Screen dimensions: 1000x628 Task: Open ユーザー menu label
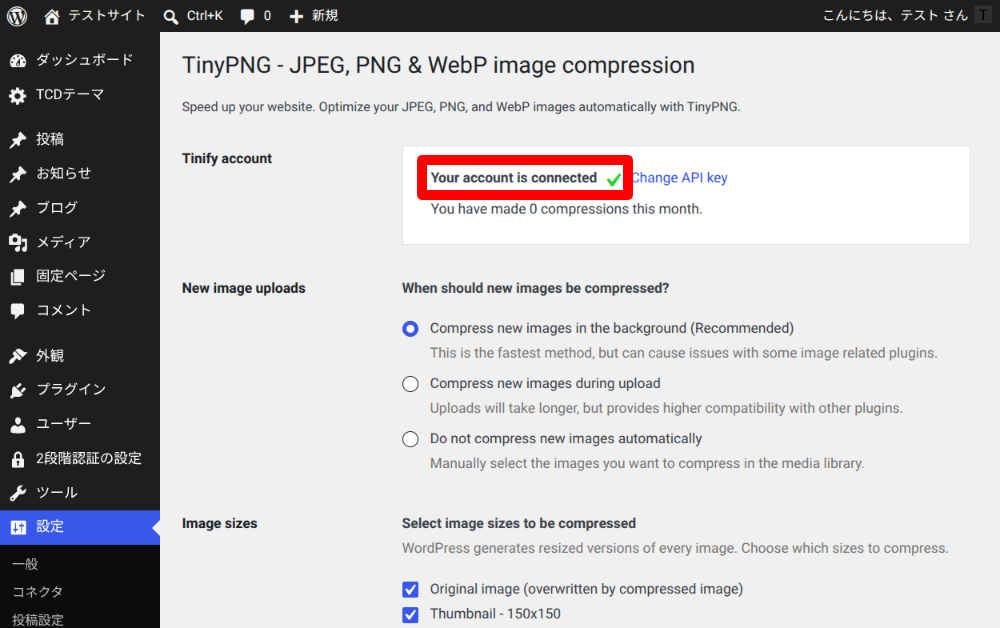click(x=64, y=423)
